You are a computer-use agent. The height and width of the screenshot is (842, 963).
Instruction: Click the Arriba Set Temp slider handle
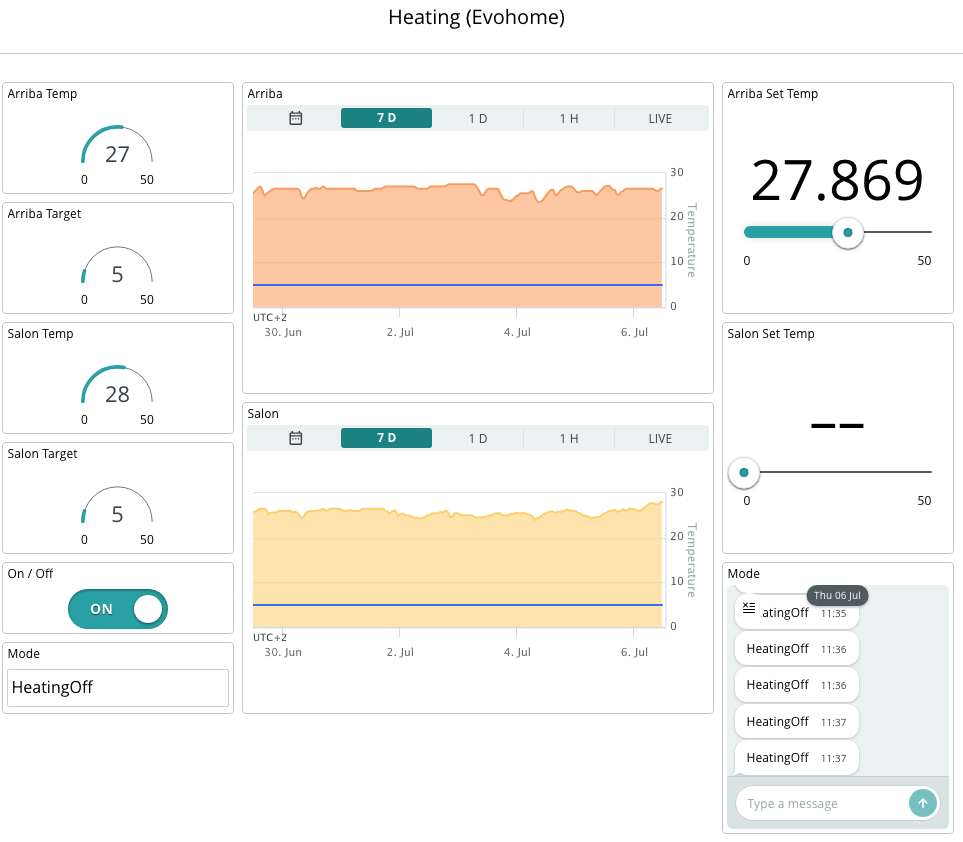coord(848,232)
